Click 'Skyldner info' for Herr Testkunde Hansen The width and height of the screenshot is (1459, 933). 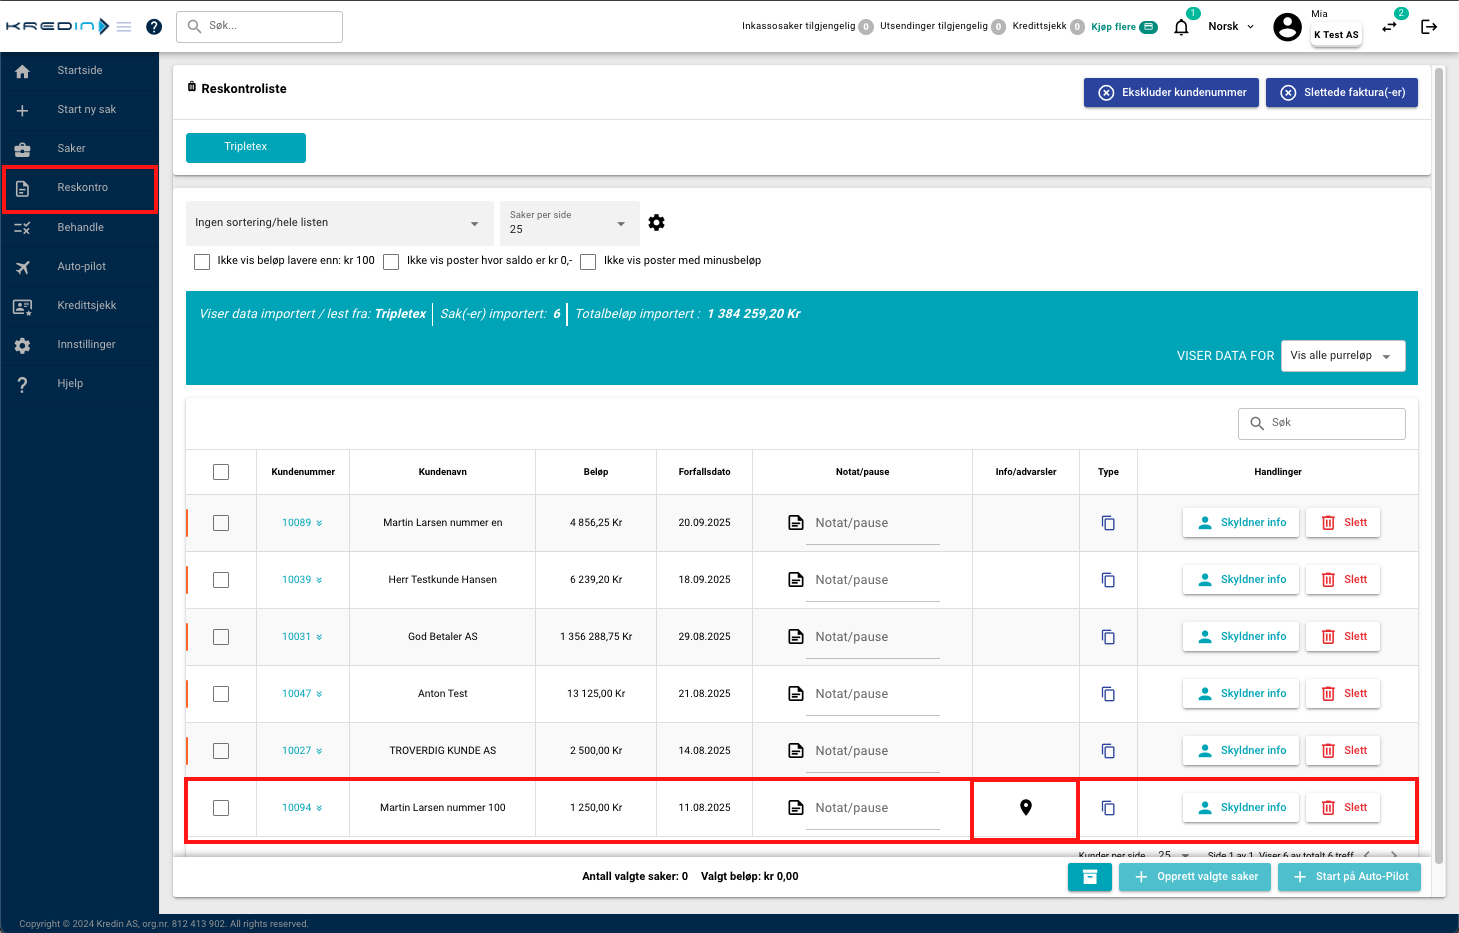tap(1241, 580)
